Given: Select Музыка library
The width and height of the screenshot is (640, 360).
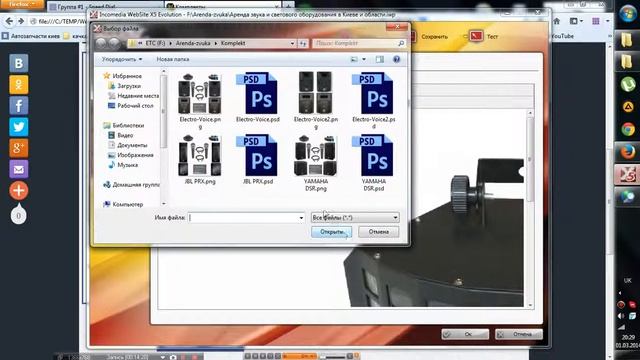Looking at the screenshot, I should coord(127,165).
